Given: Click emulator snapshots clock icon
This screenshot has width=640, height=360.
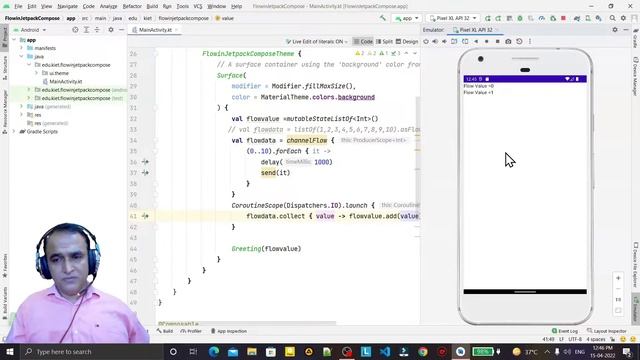Looking at the screenshot, I should tap(519, 41).
